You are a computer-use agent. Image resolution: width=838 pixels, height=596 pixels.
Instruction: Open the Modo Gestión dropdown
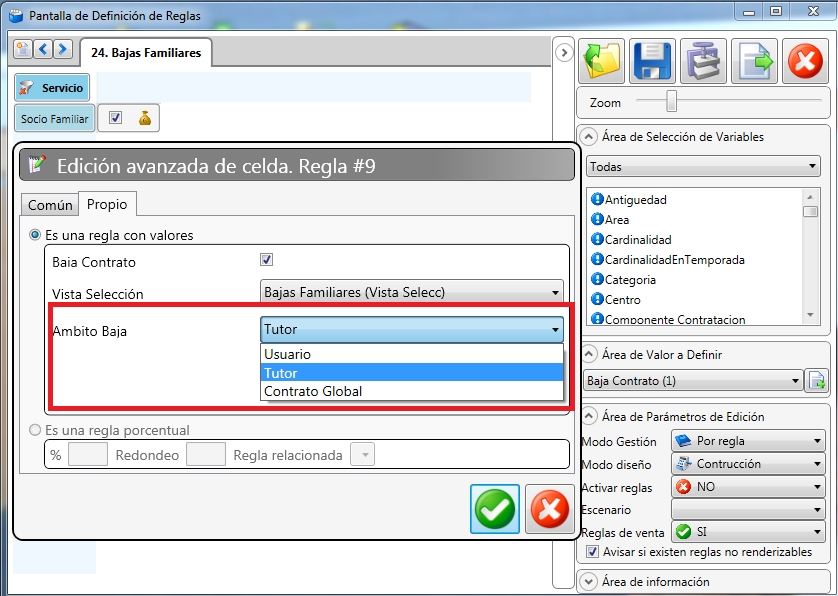748,441
